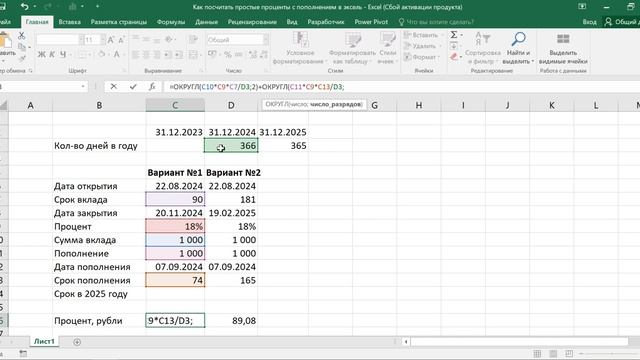Click the horizontal scrollbar left arrow

406,342
